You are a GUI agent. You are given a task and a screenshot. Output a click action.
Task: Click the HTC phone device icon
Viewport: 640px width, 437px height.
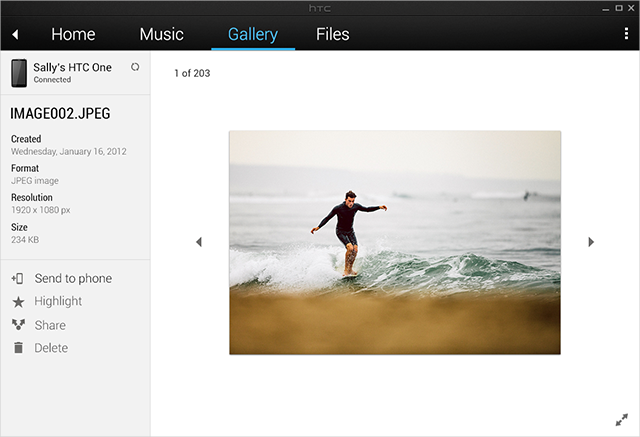[19, 72]
